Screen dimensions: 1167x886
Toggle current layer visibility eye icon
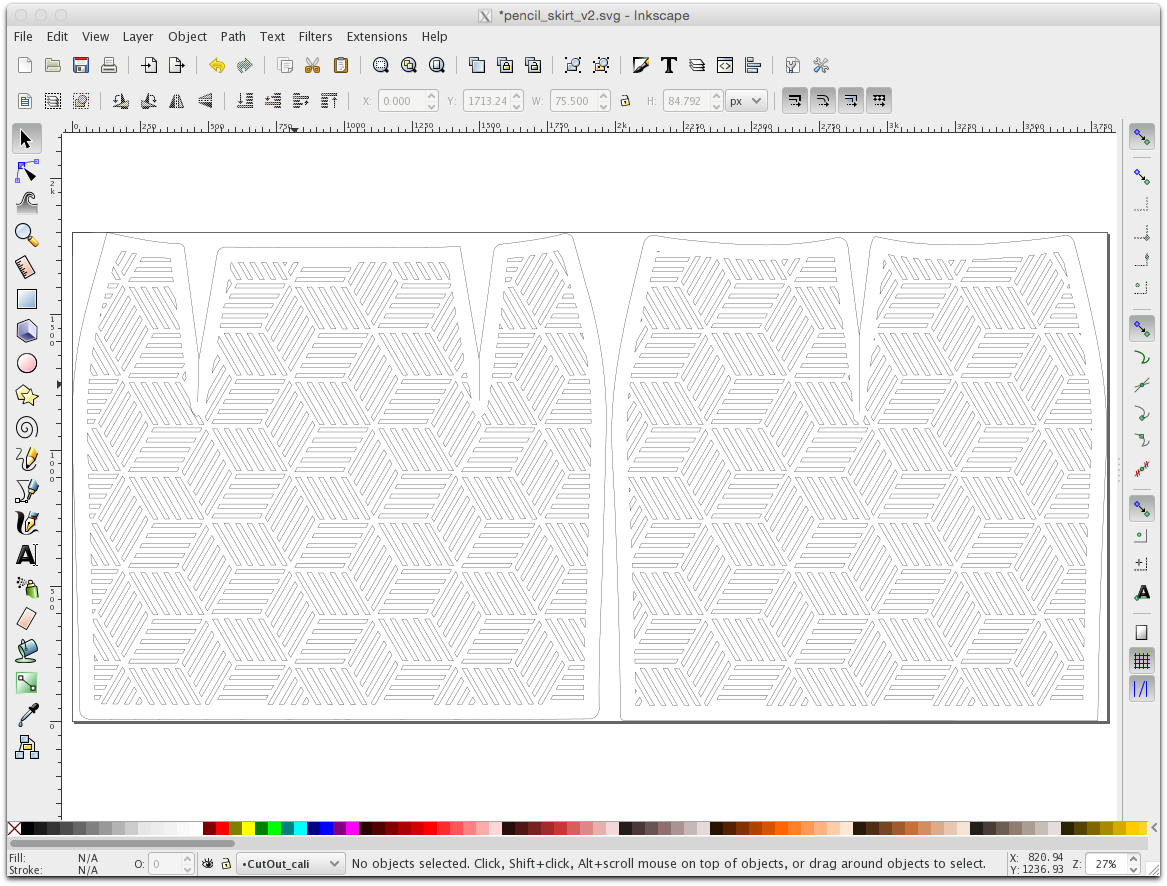coord(208,863)
